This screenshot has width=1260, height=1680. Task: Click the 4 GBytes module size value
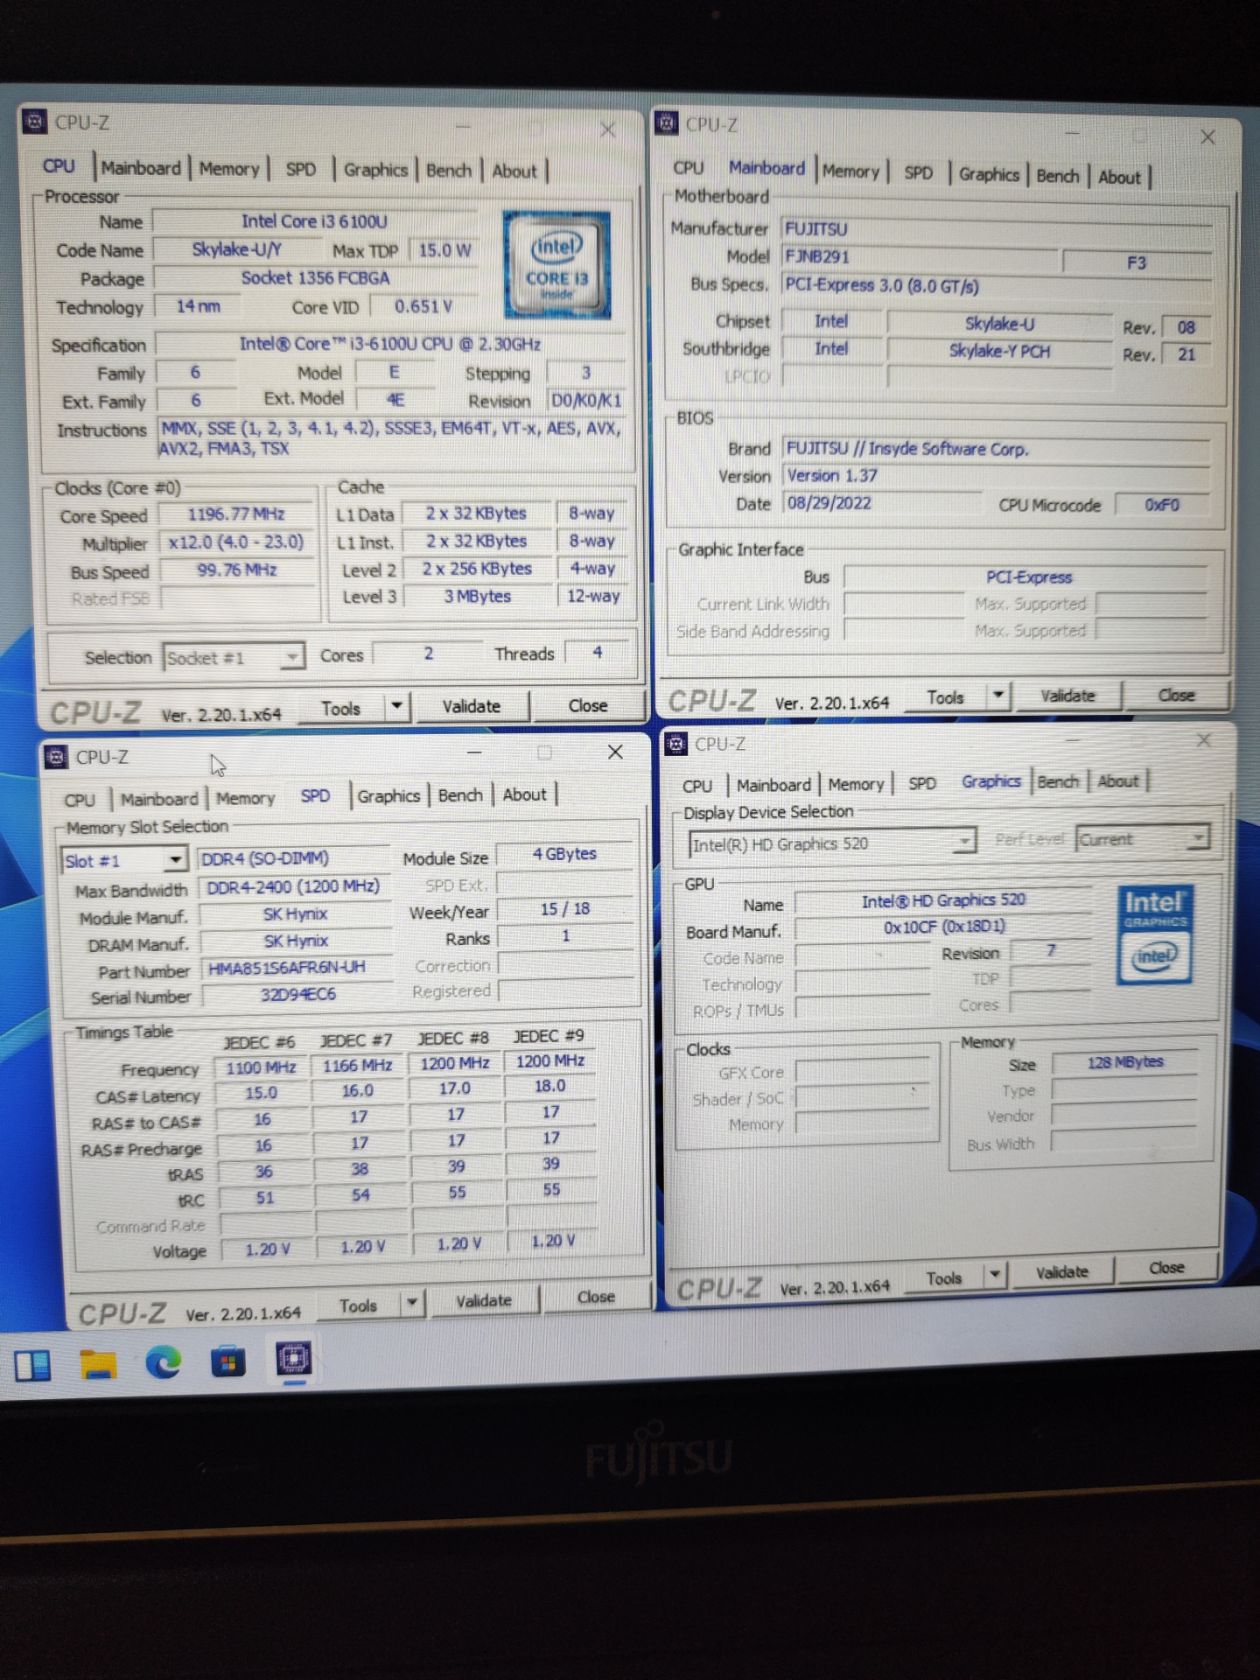point(565,854)
